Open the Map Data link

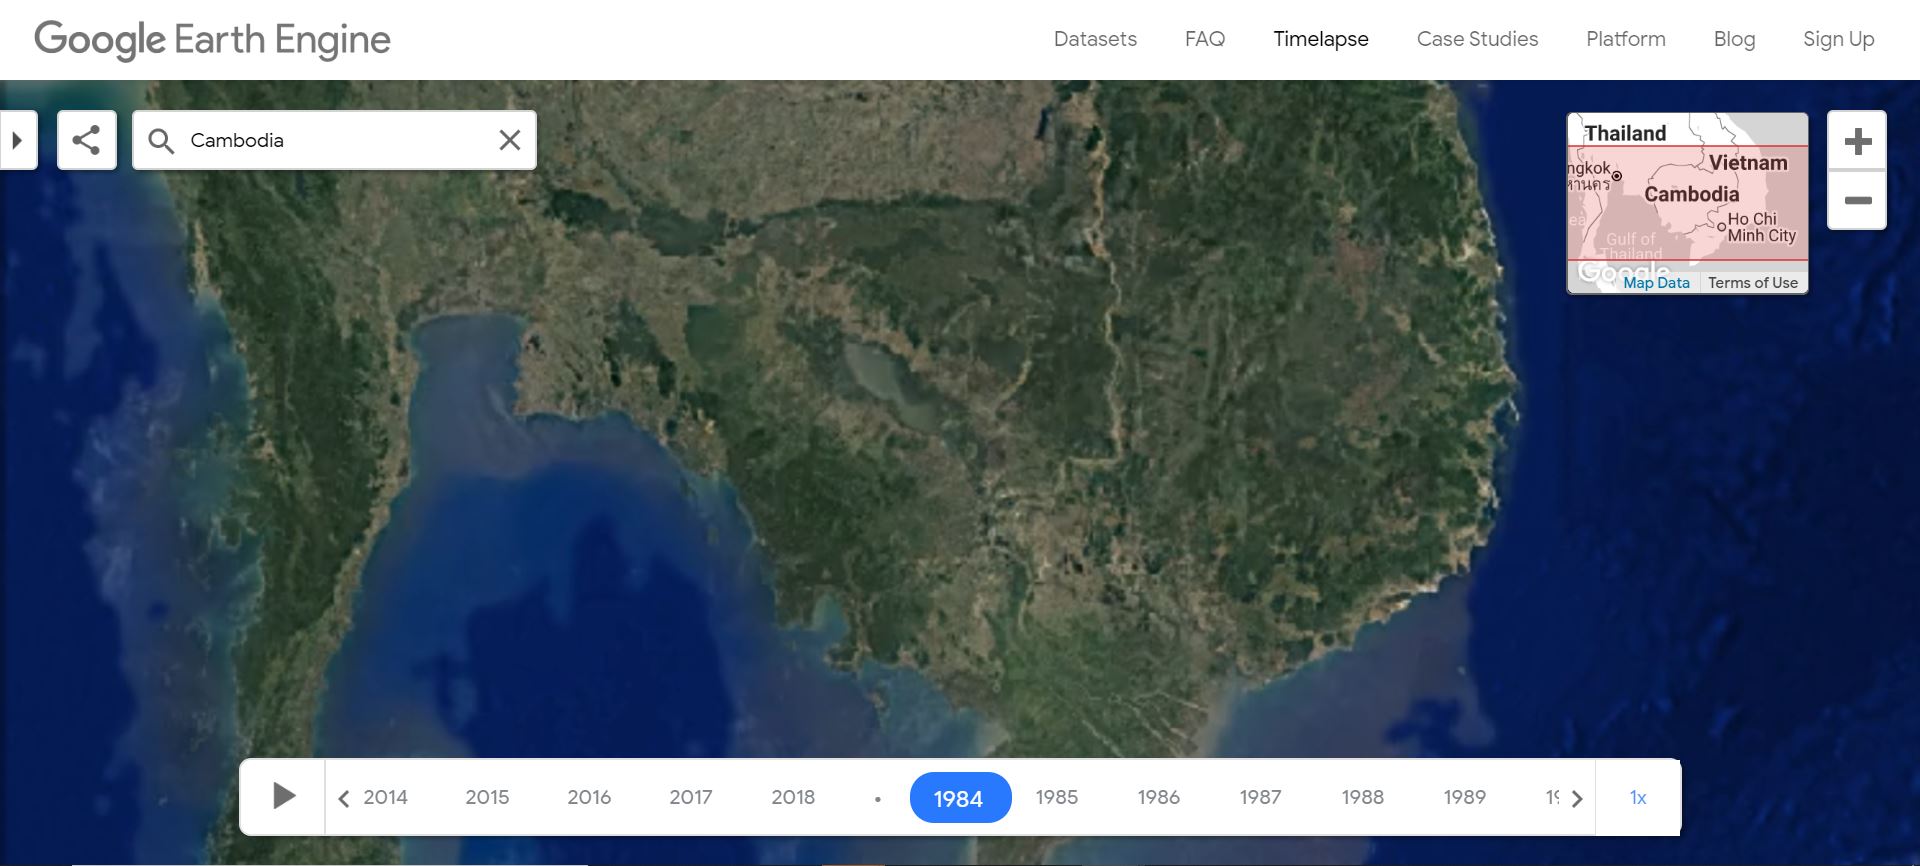[1656, 283]
